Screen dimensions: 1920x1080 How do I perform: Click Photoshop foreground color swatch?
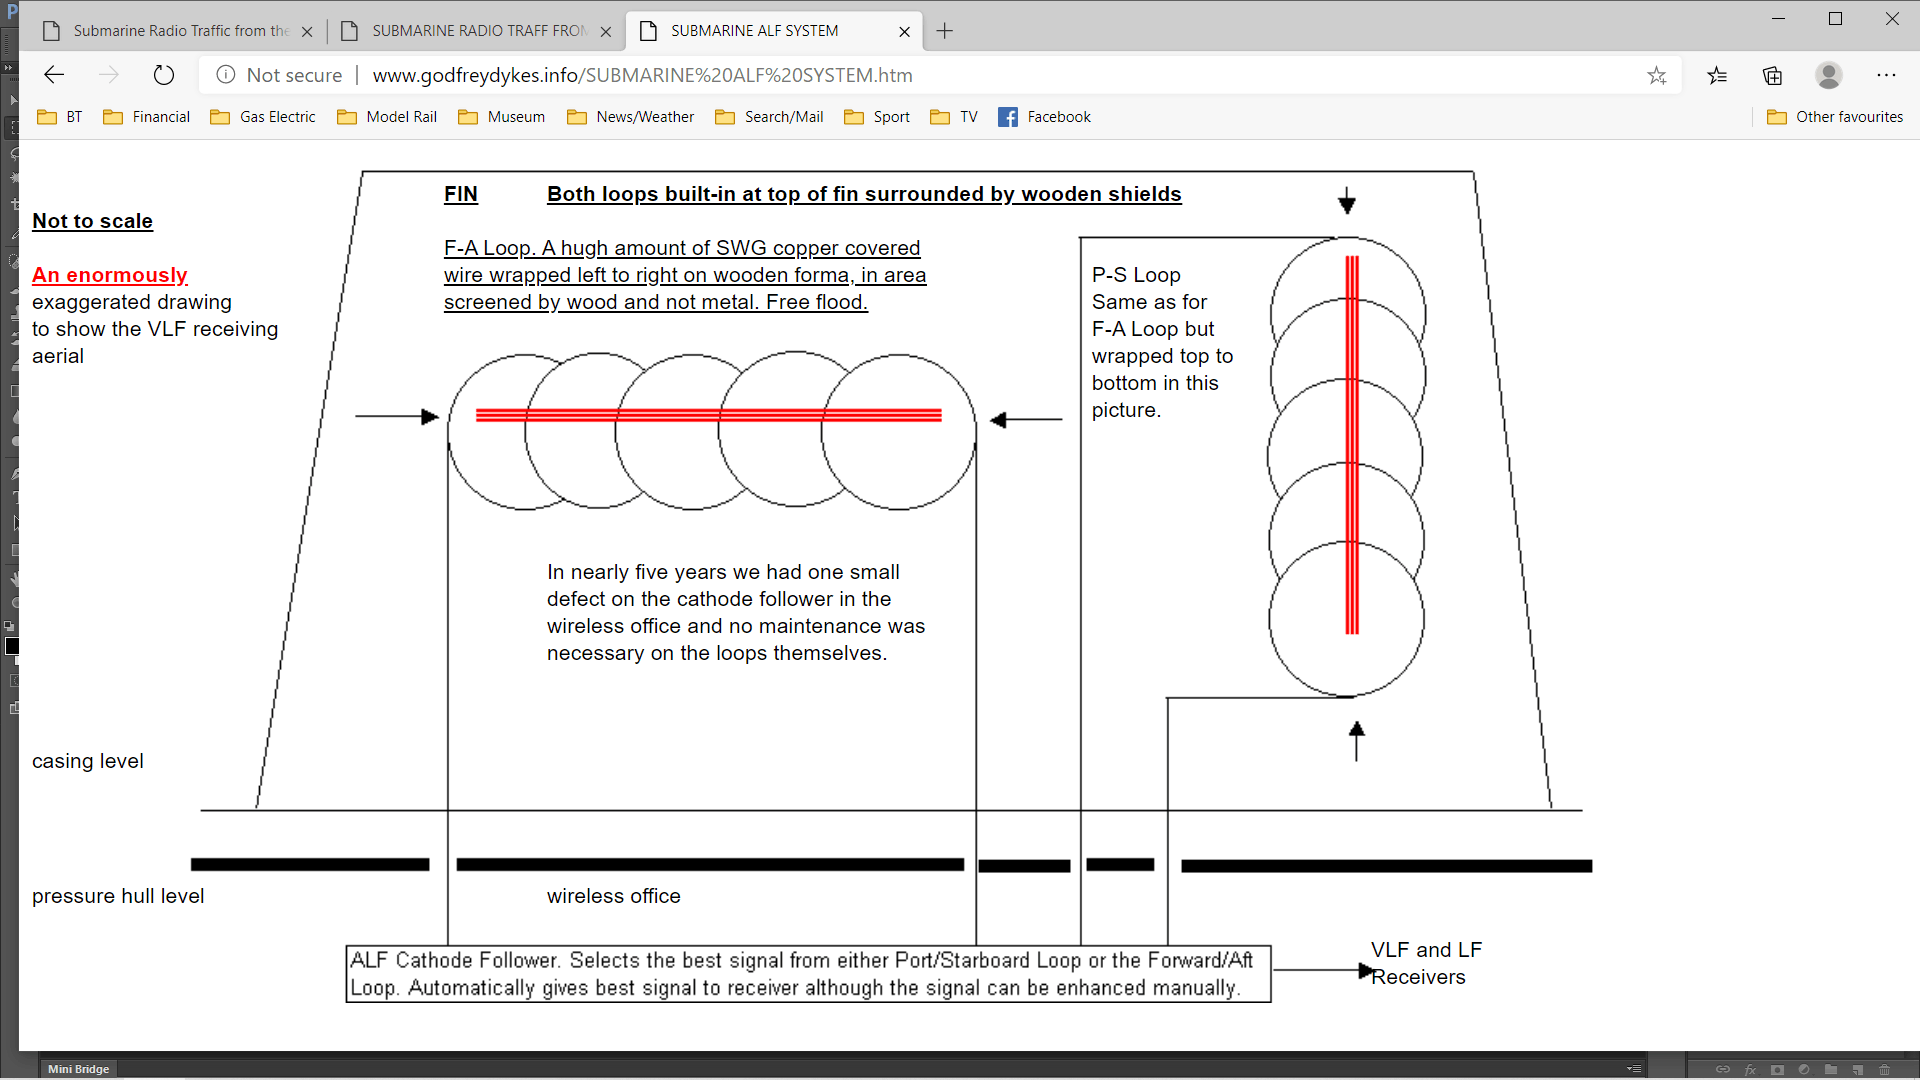tap(11, 646)
